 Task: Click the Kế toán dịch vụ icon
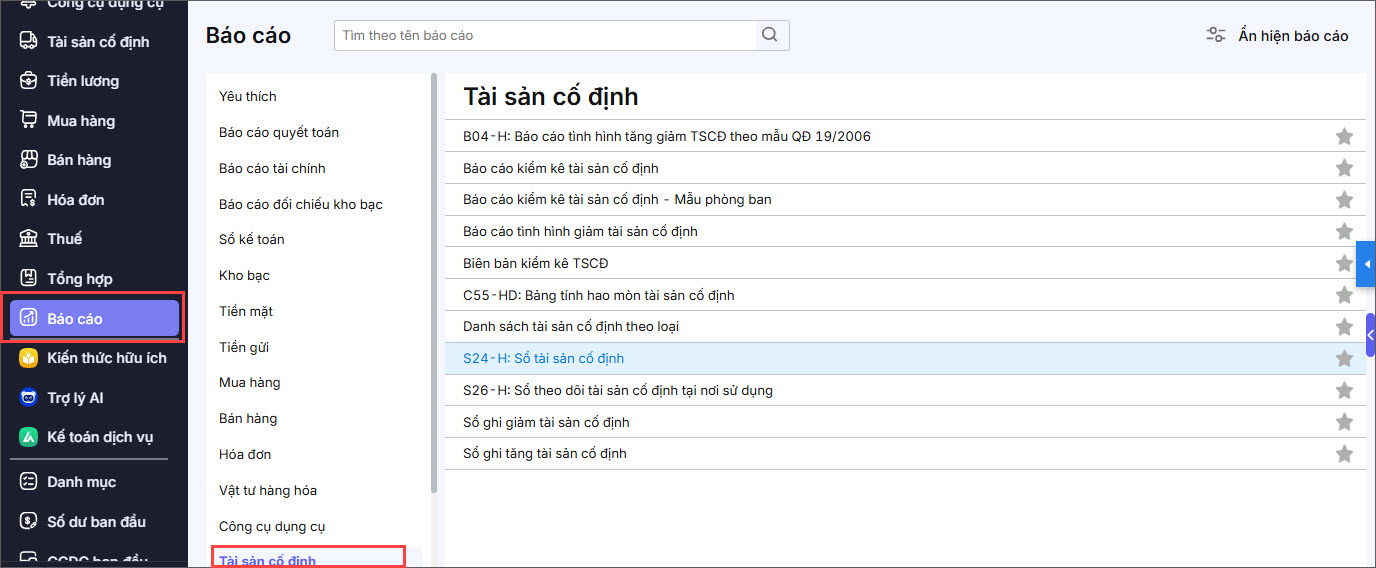coord(29,437)
